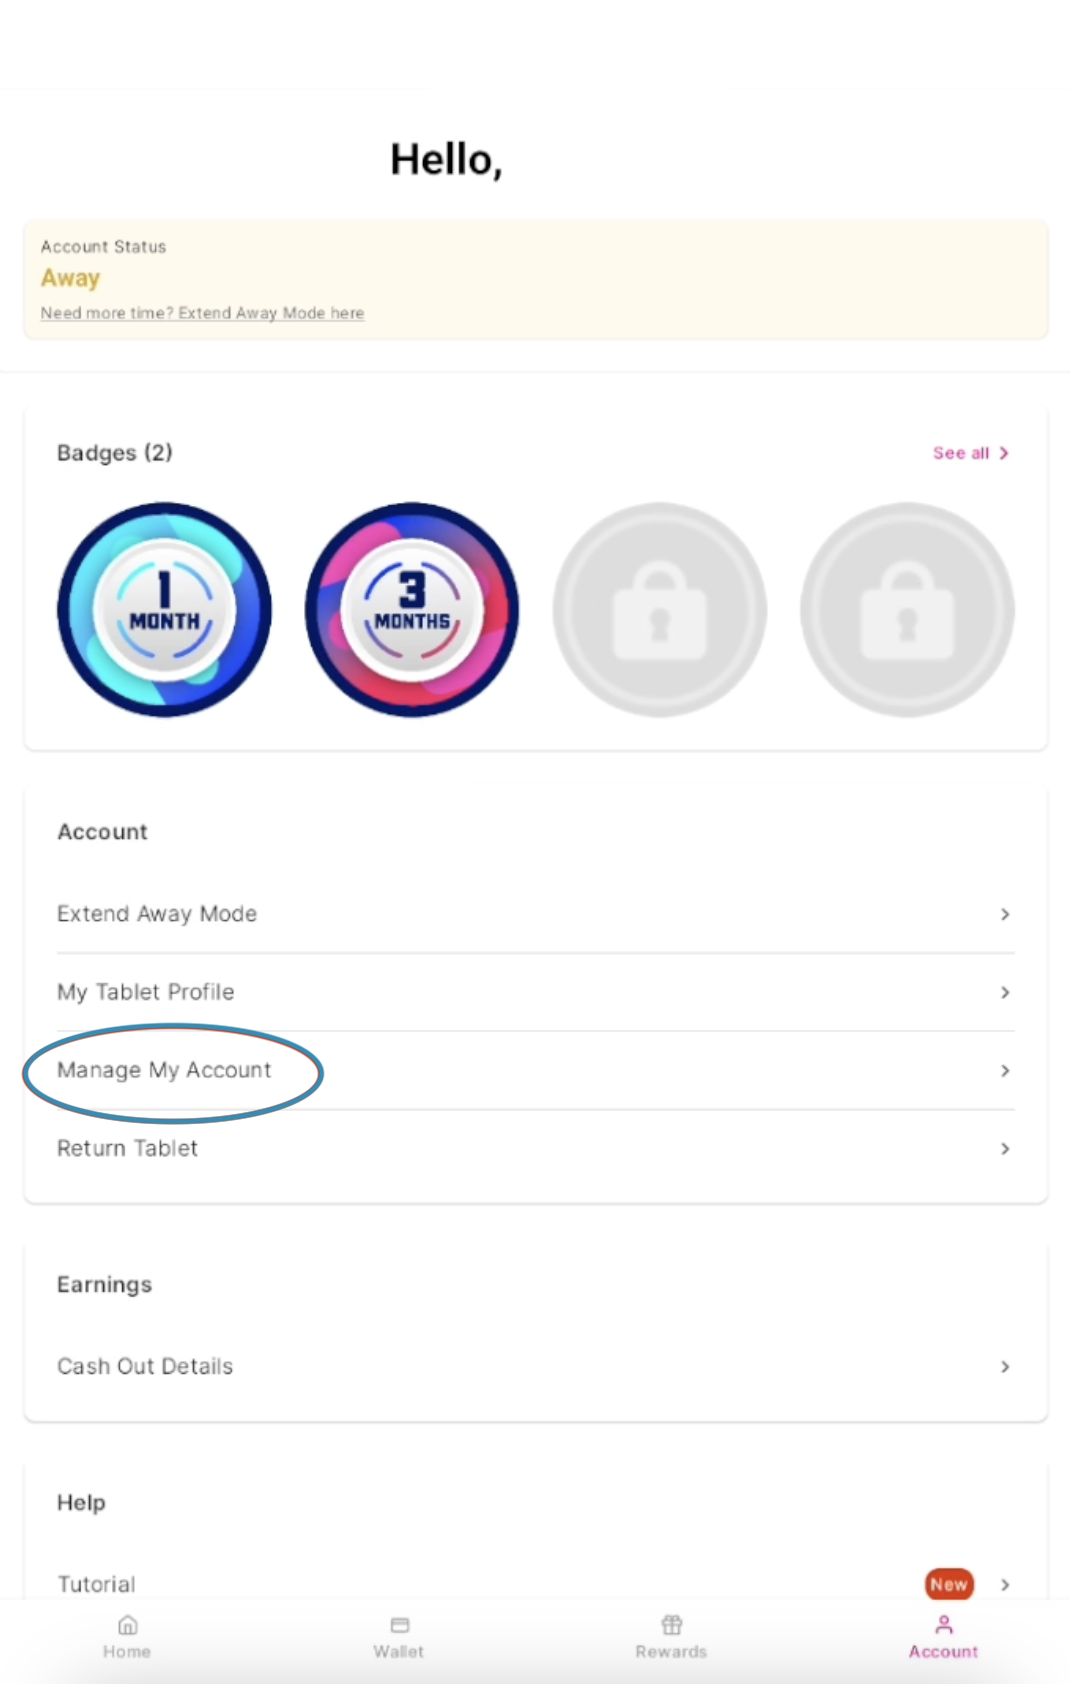Open the Rewards gift icon
1070x1684 pixels.
[672, 1625]
